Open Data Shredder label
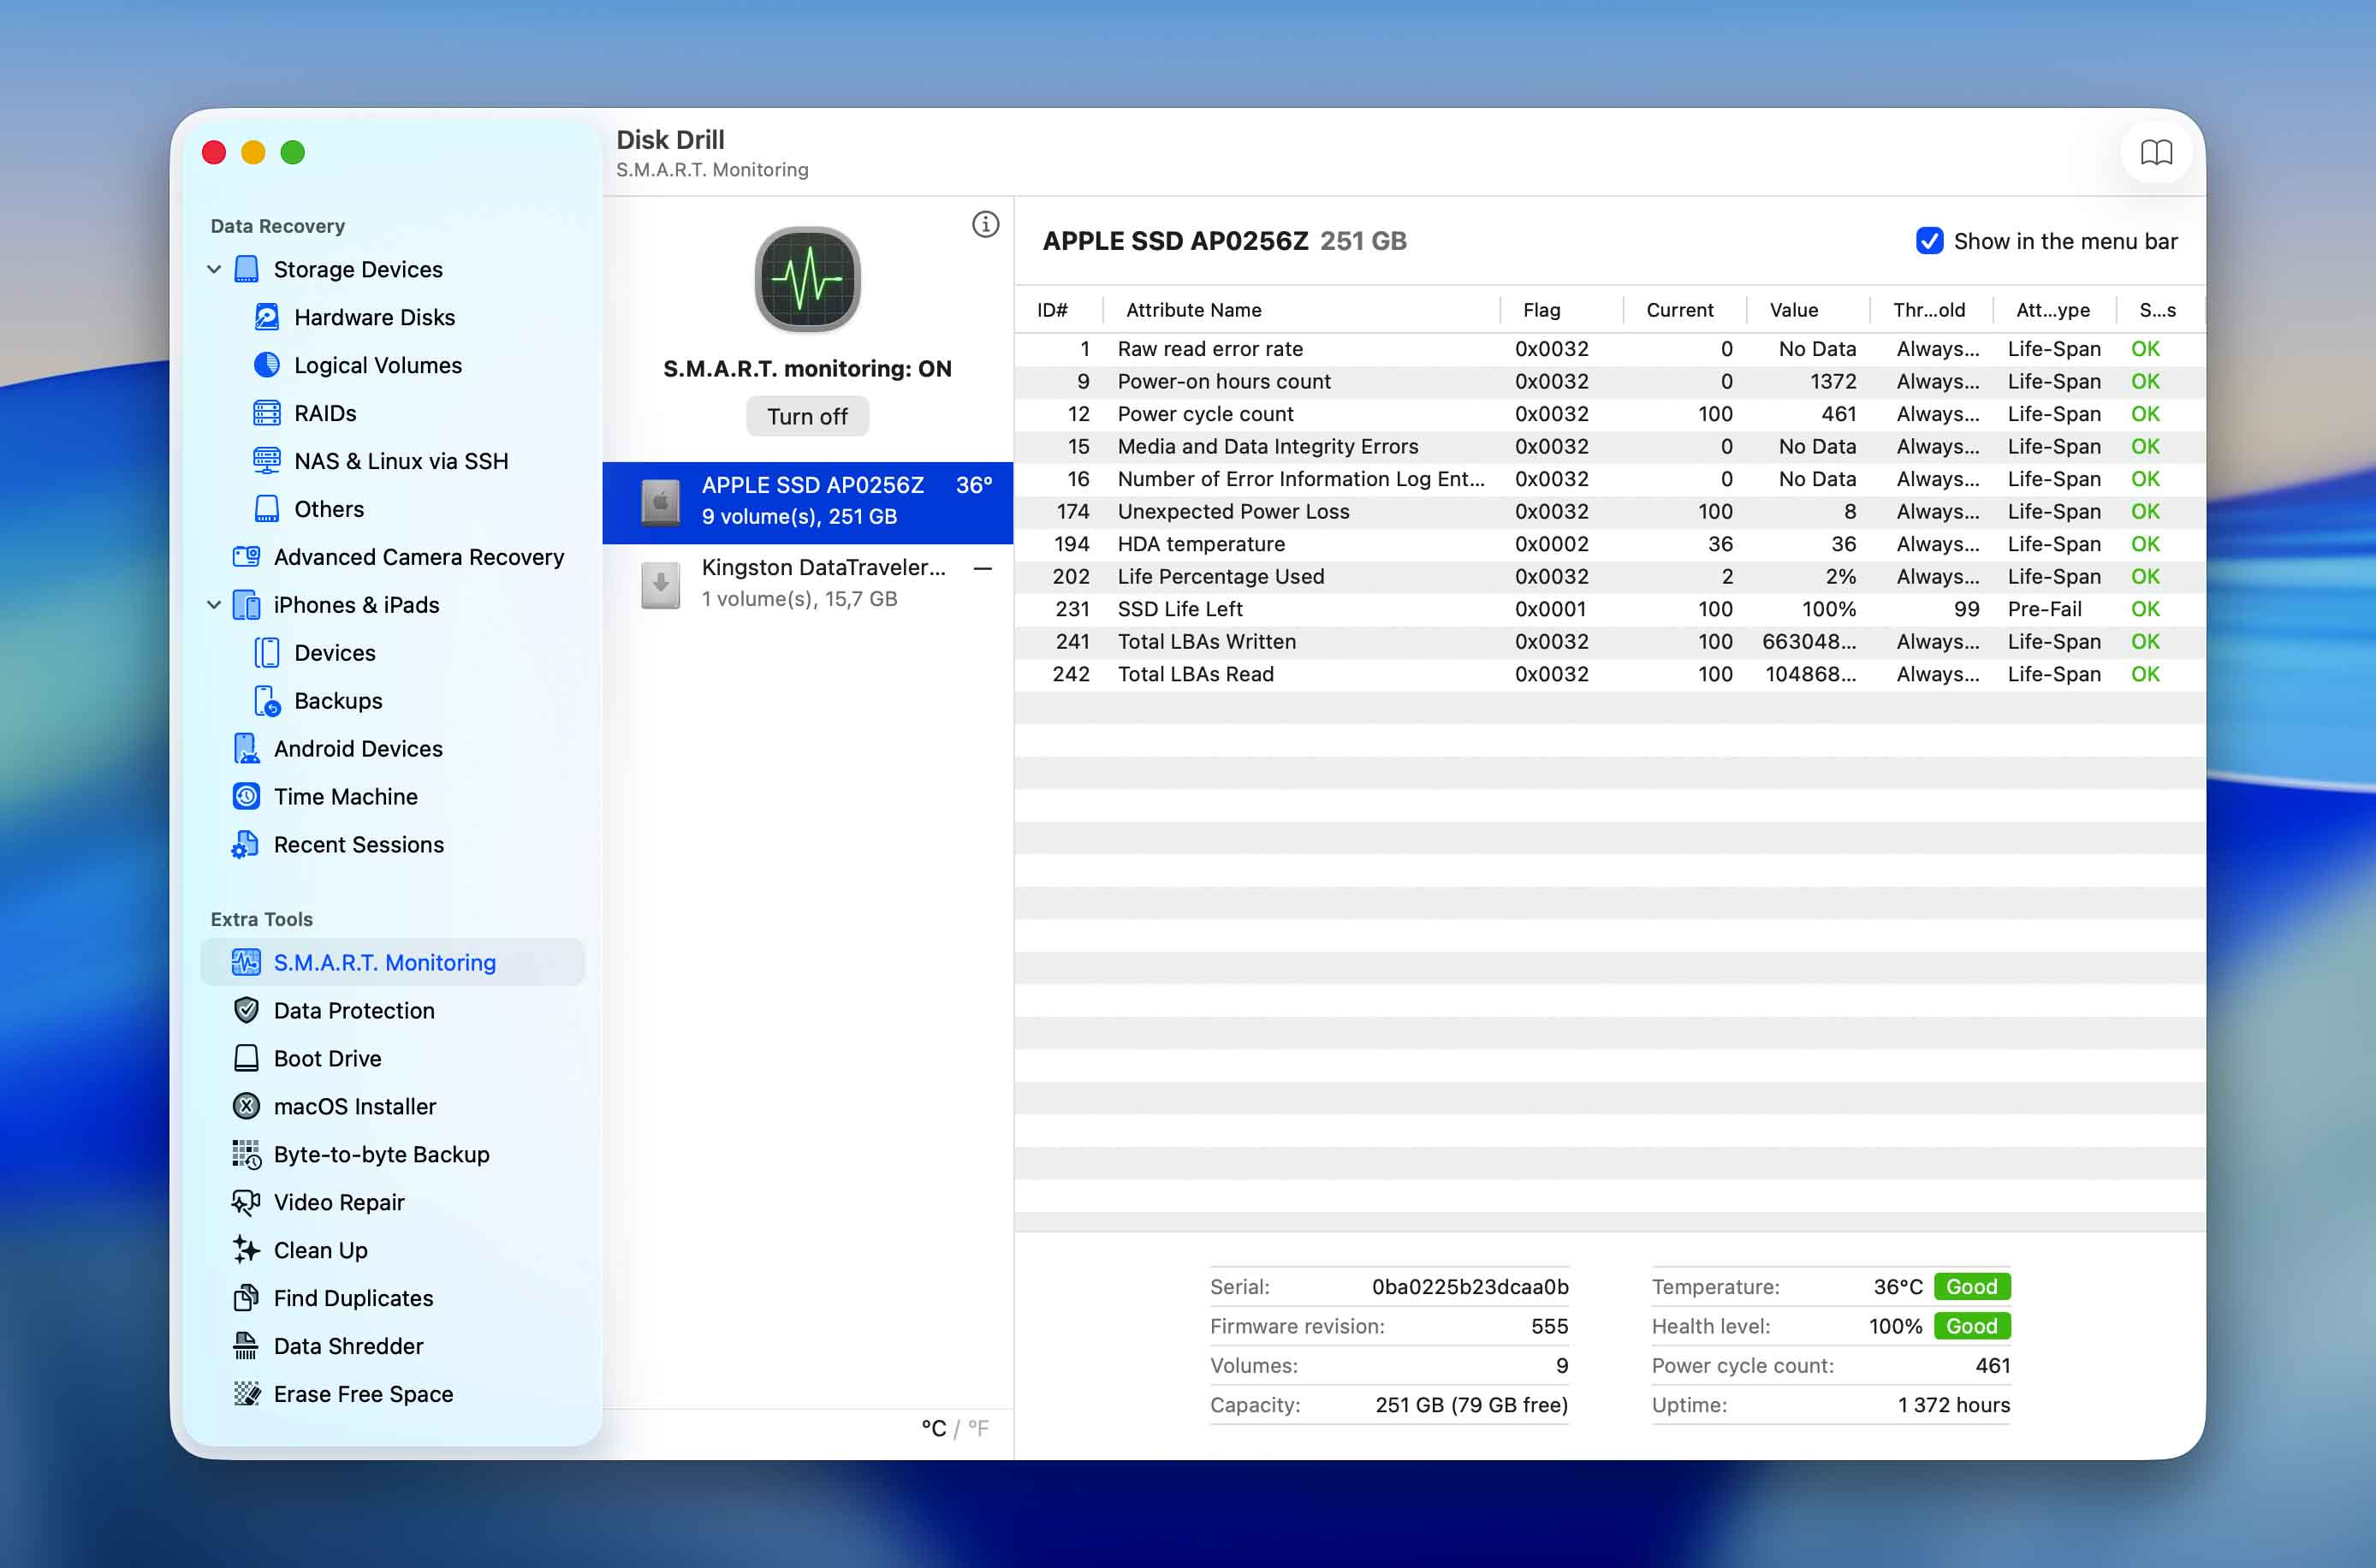The image size is (2376, 1568). pyautogui.click(x=348, y=1346)
